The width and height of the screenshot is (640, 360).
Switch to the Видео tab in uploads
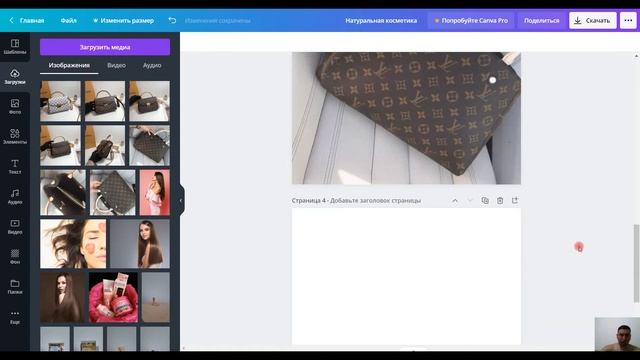click(116, 65)
